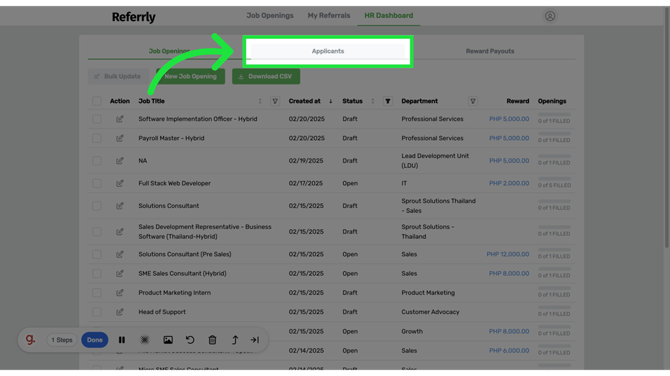670x376 pixels.
Task: Edit the Payroll Master – Hybrid row
Action: click(120, 138)
